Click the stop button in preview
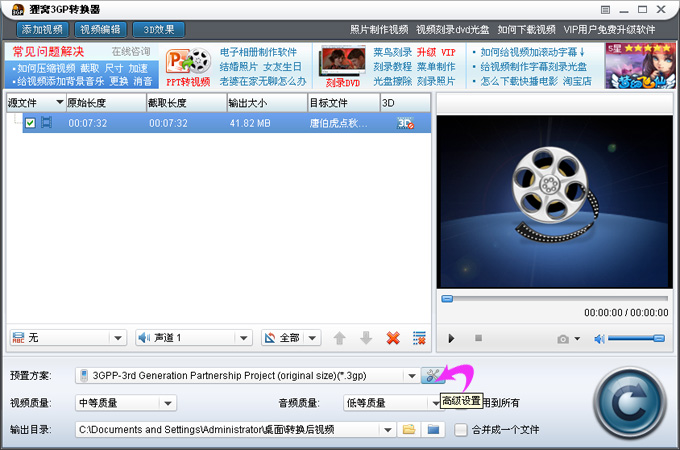The height and width of the screenshot is (450, 680). click(x=478, y=338)
